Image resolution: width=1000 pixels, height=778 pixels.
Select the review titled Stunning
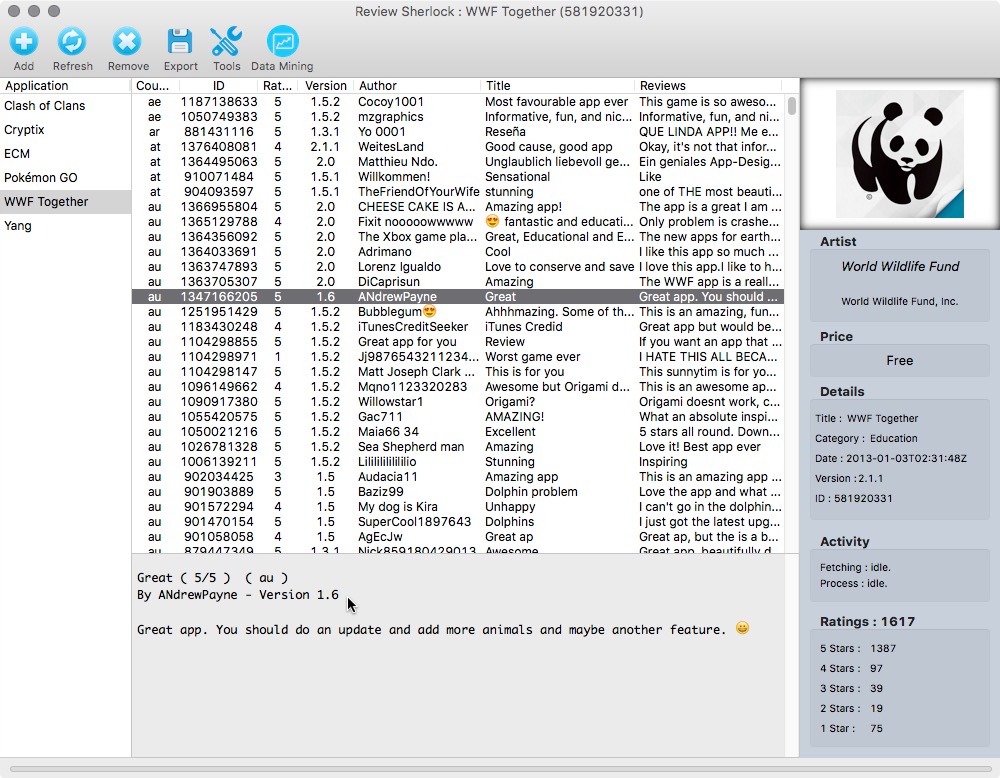click(x=458, y=462)
